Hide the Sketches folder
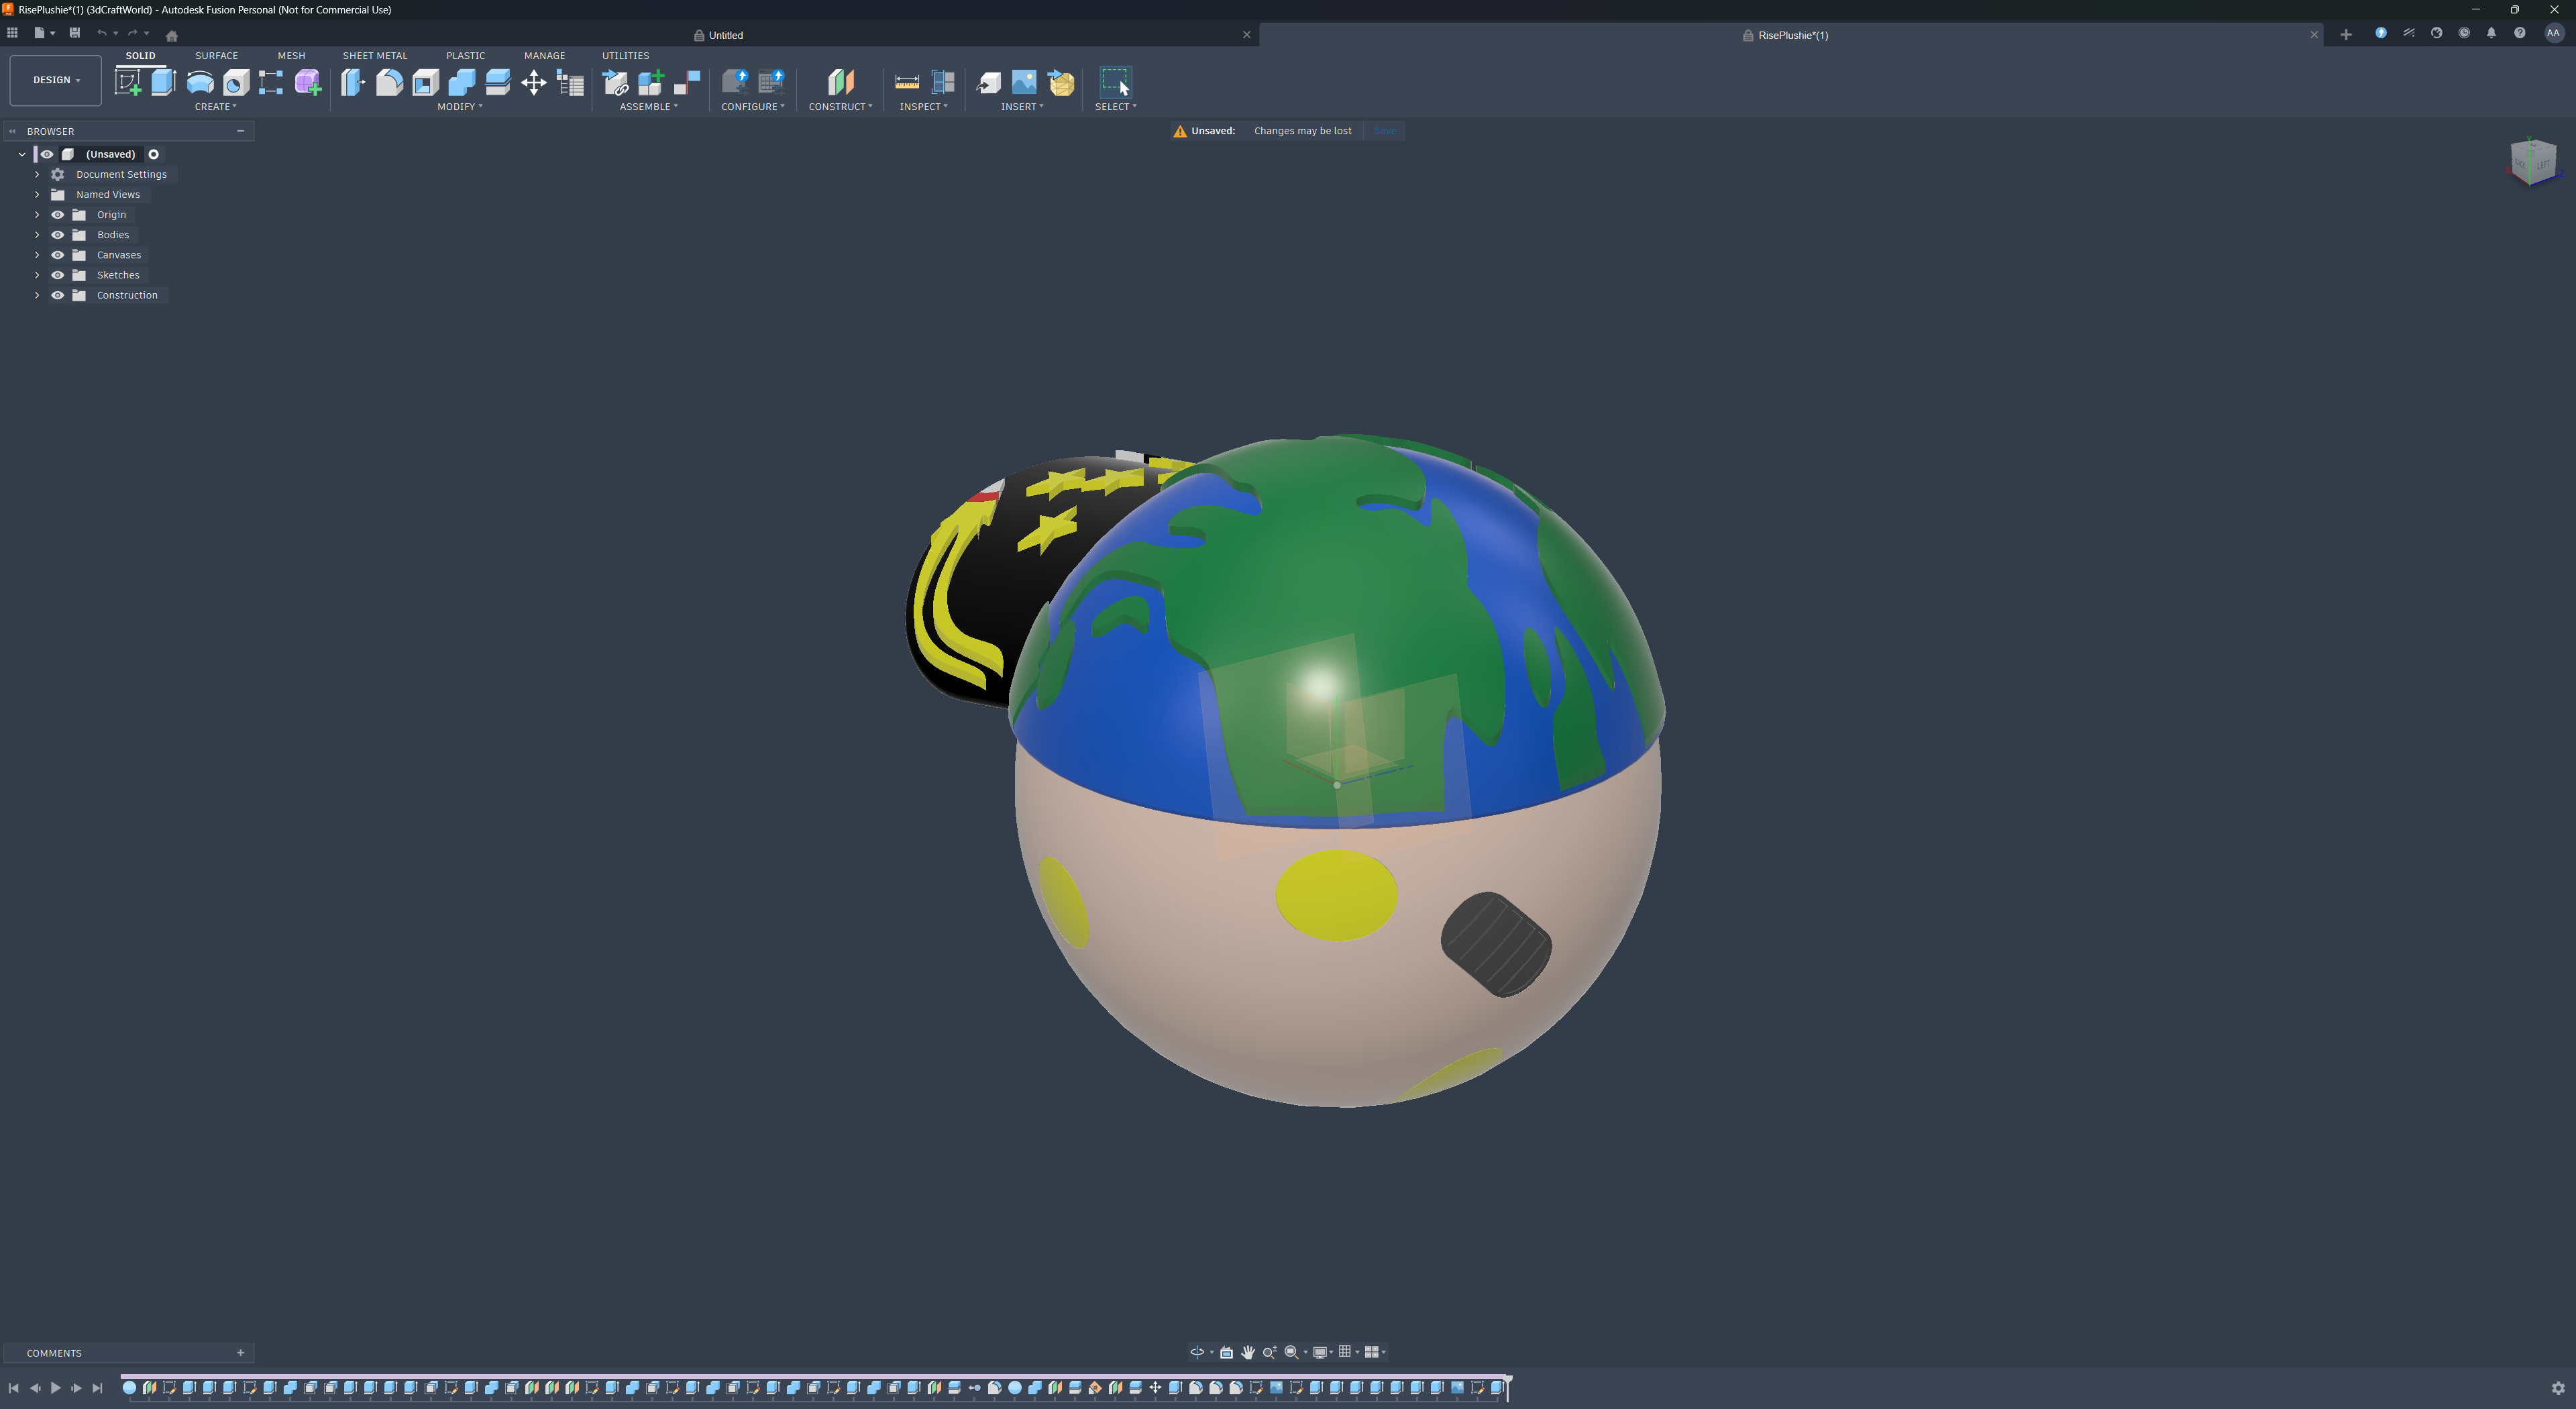2576x1409 pixels. tap(58, 275)
